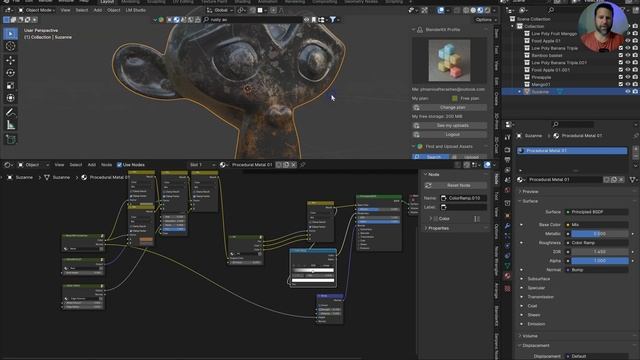Image resolution: width=640 pixels, height=360 pixels.
Task: Open the Global transform orientation dropdown
Action: tap(220, 10)
